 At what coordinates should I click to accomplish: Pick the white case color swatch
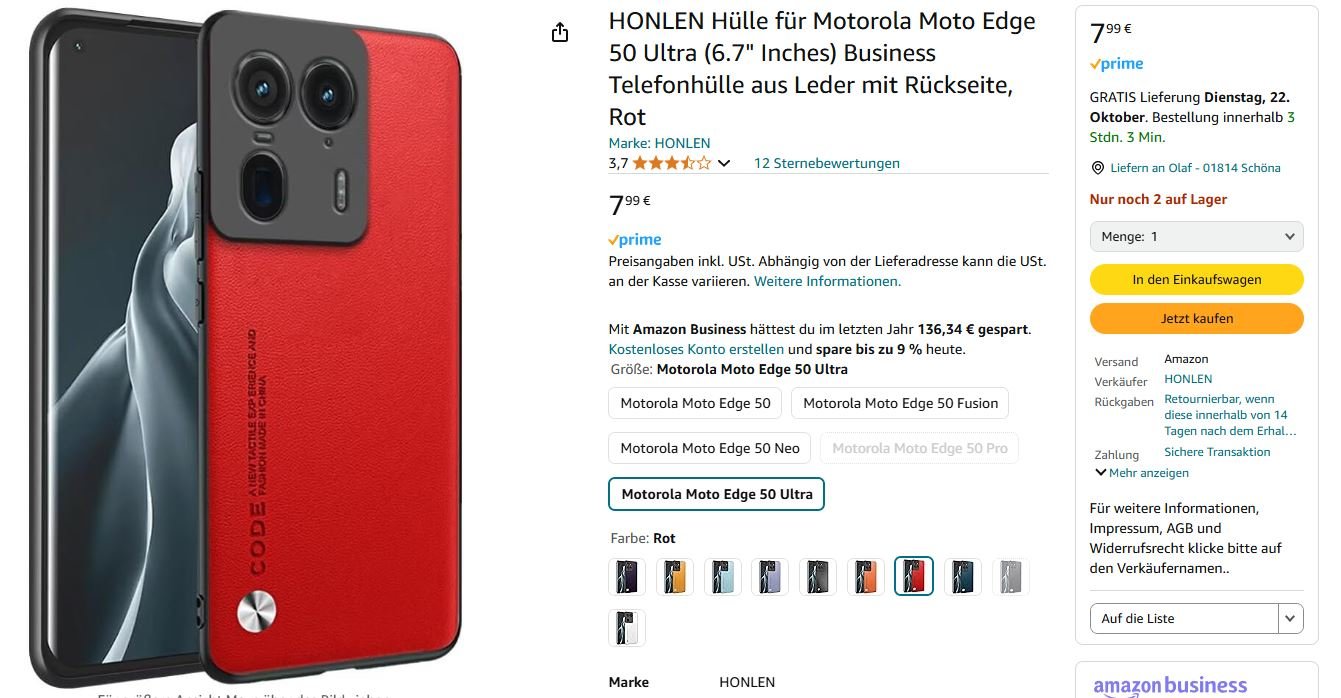pos(627,627)
